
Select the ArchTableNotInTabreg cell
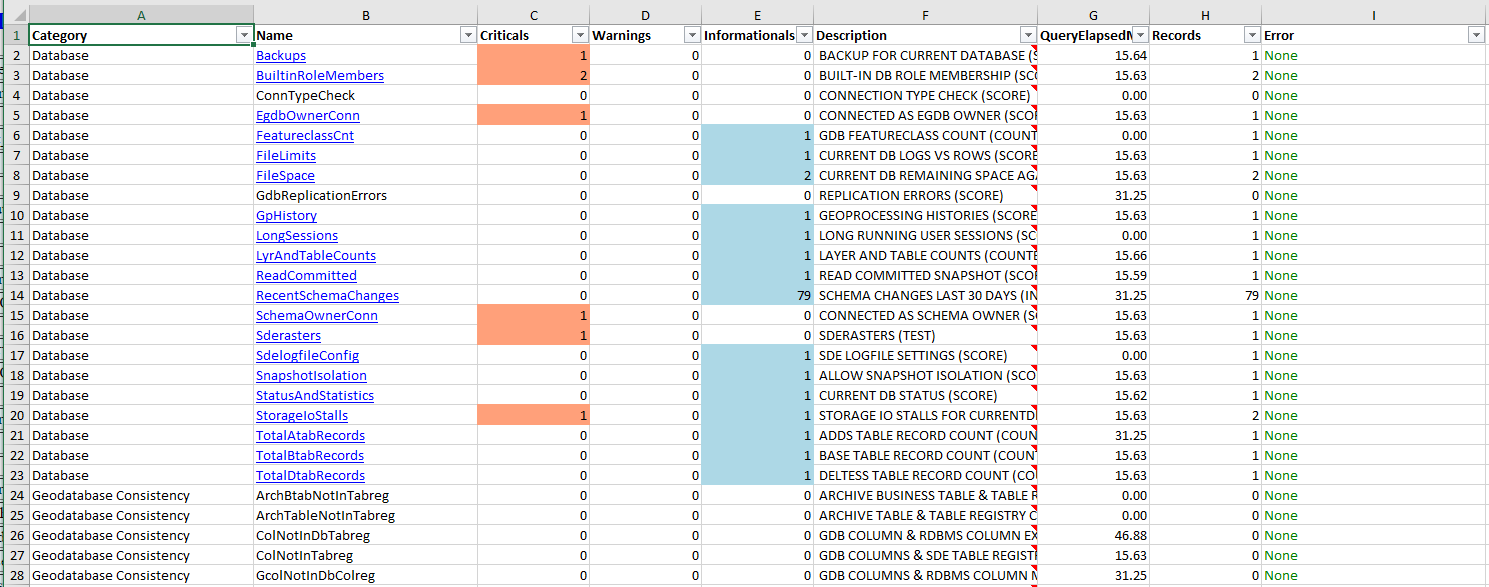365,515
